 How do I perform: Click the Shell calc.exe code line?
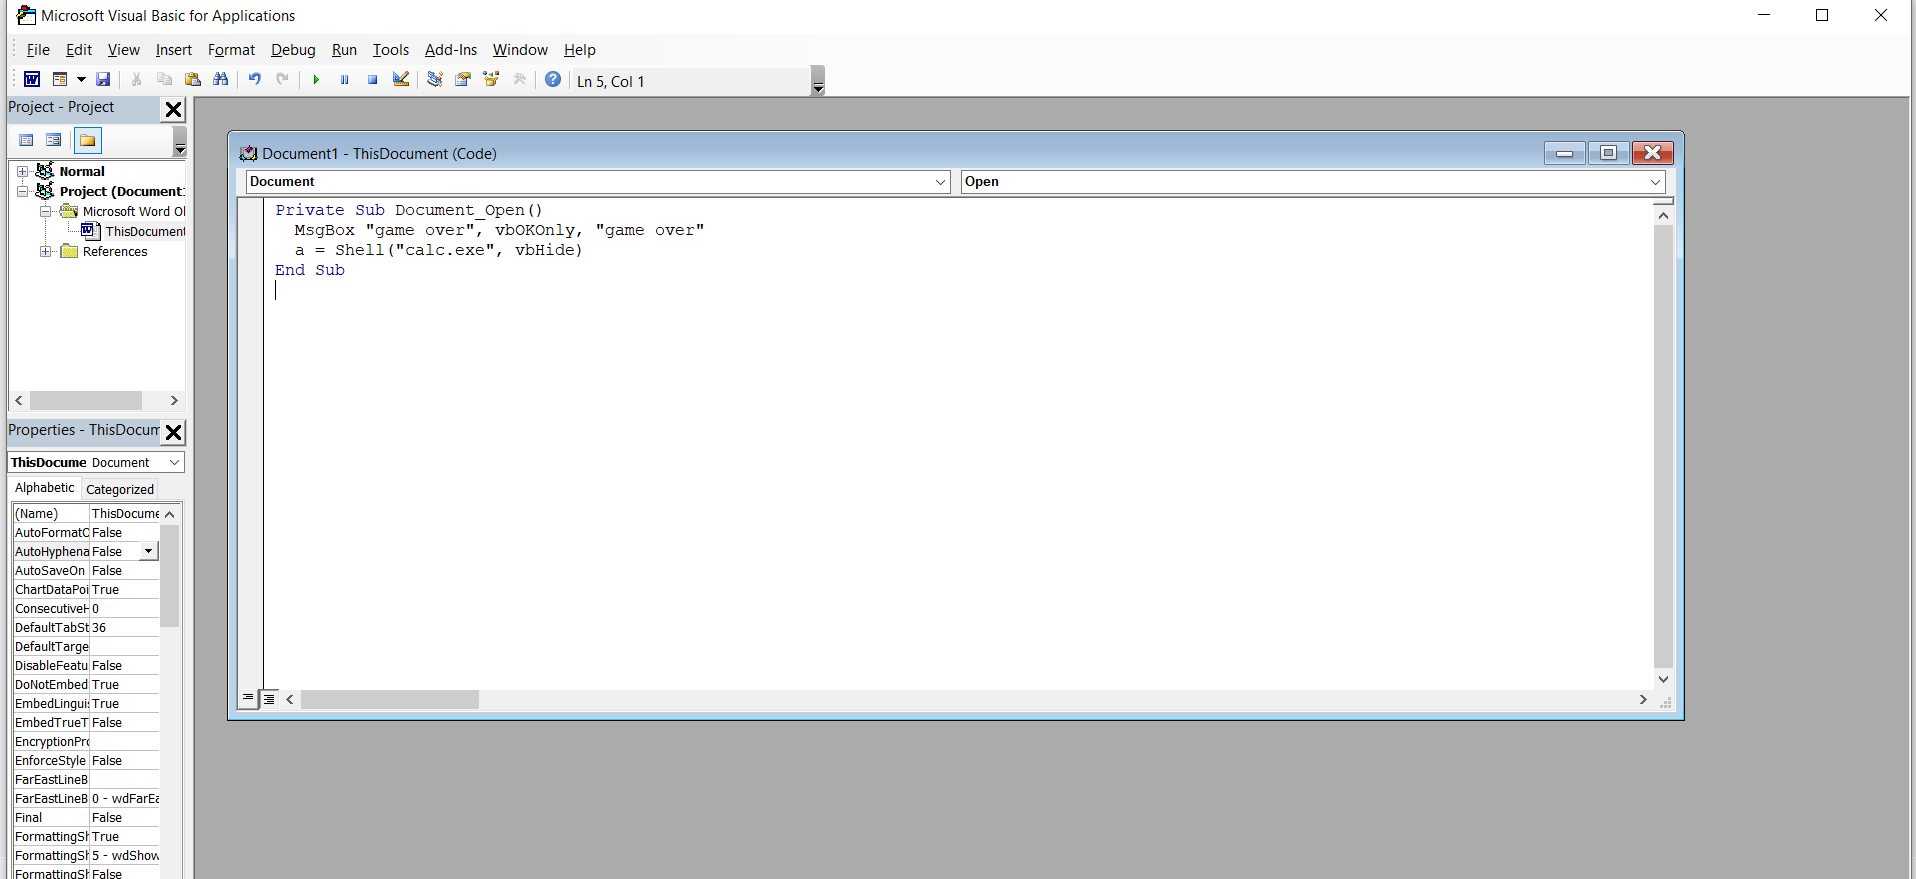(x=438, y=250)
